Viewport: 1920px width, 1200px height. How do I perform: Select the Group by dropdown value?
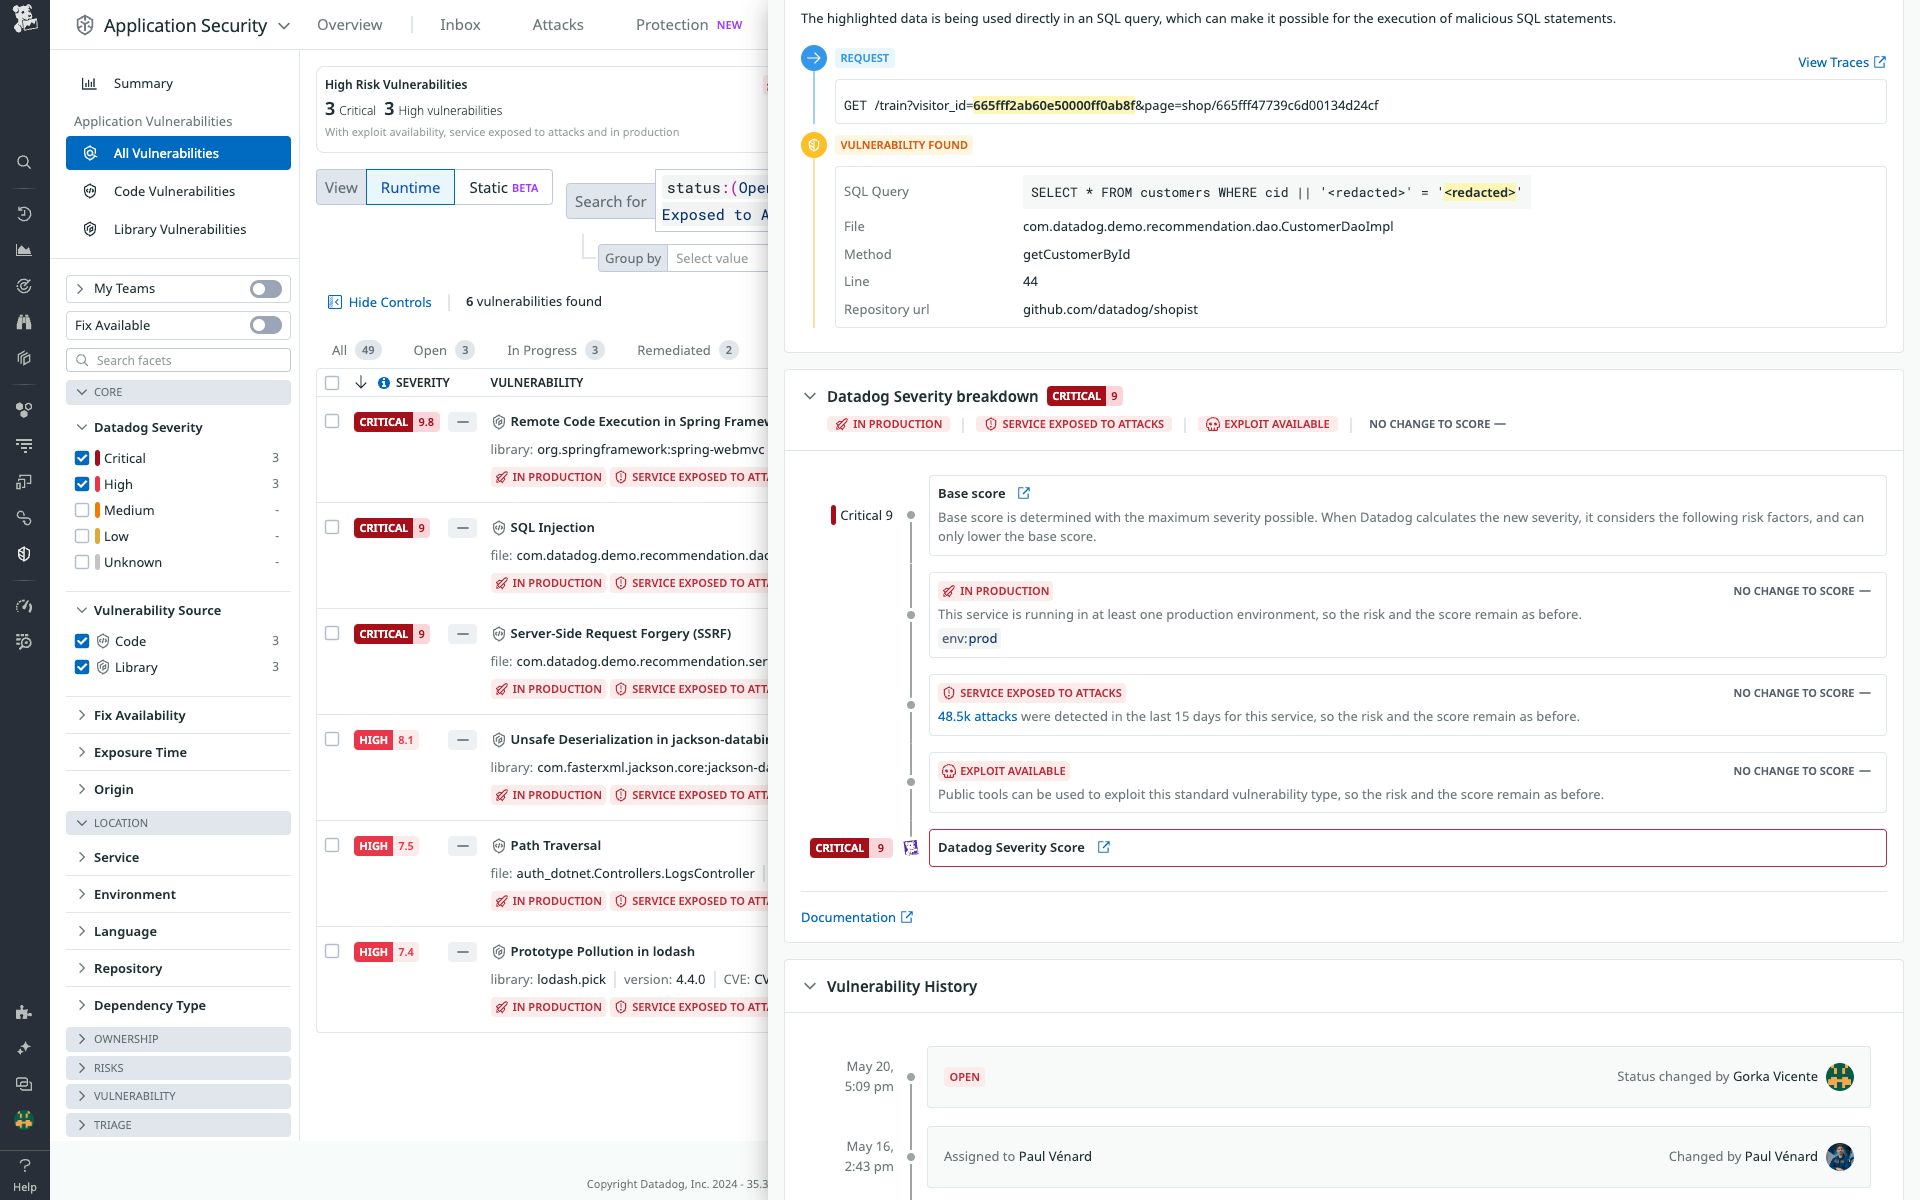point(713,259)
